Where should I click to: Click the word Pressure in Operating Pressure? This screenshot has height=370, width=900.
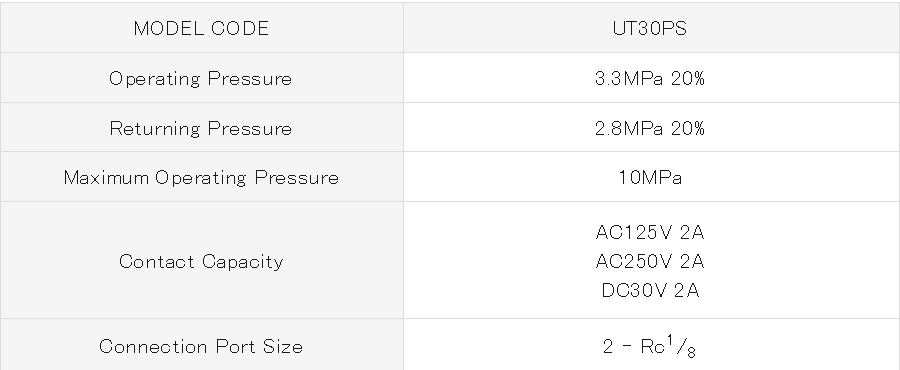250,79
